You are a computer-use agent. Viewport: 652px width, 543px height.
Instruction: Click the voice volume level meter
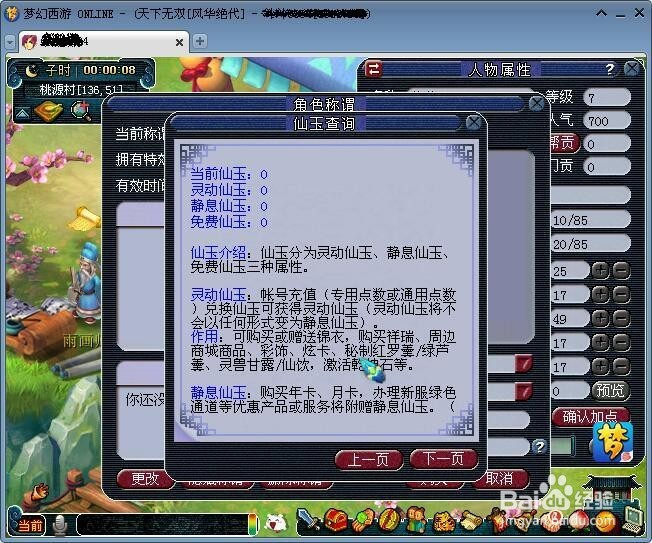pyautogui.click(x=252, y=525)
